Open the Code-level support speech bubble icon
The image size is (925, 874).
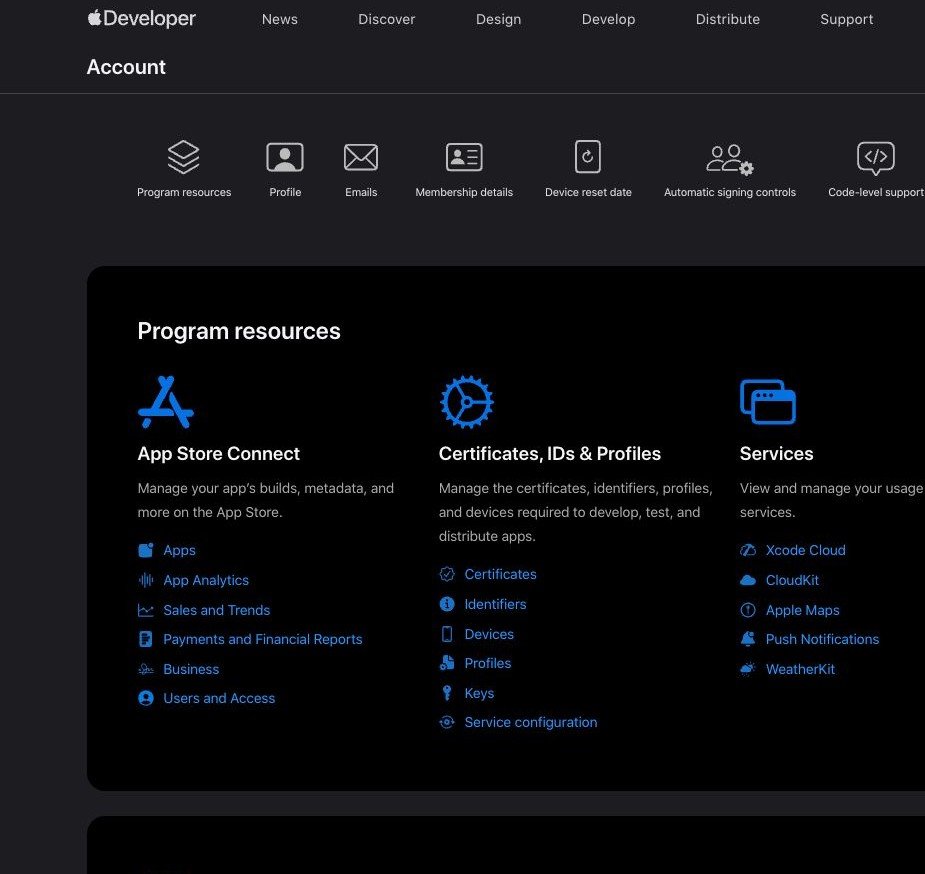tap(876, 158)
